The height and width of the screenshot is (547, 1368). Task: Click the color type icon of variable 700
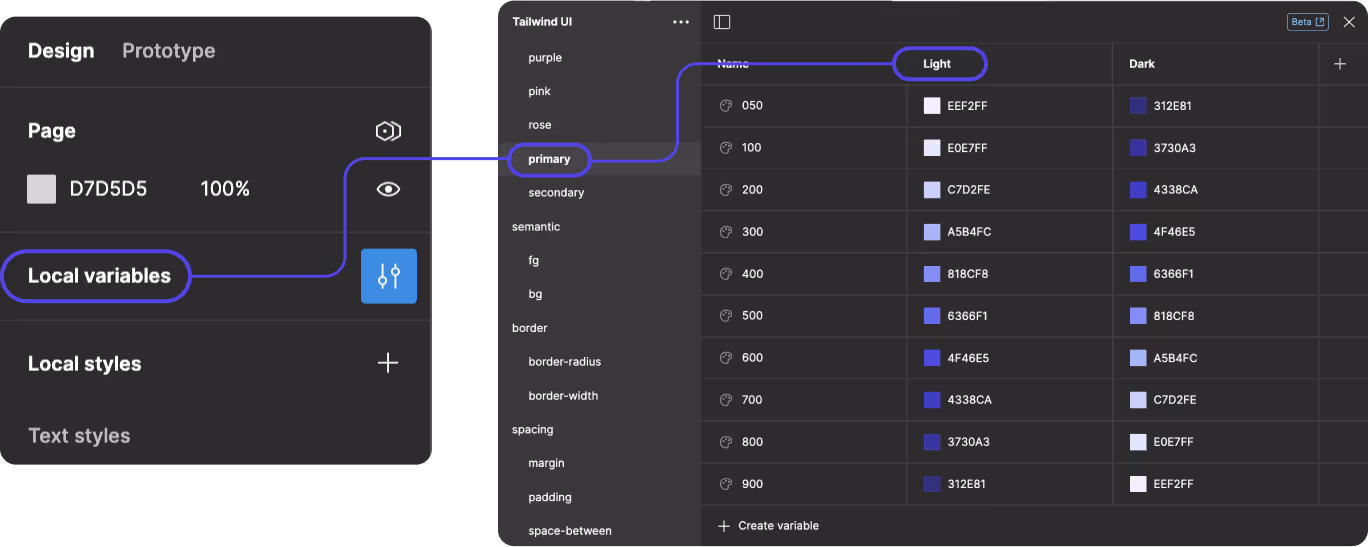[x=726, y=400]
